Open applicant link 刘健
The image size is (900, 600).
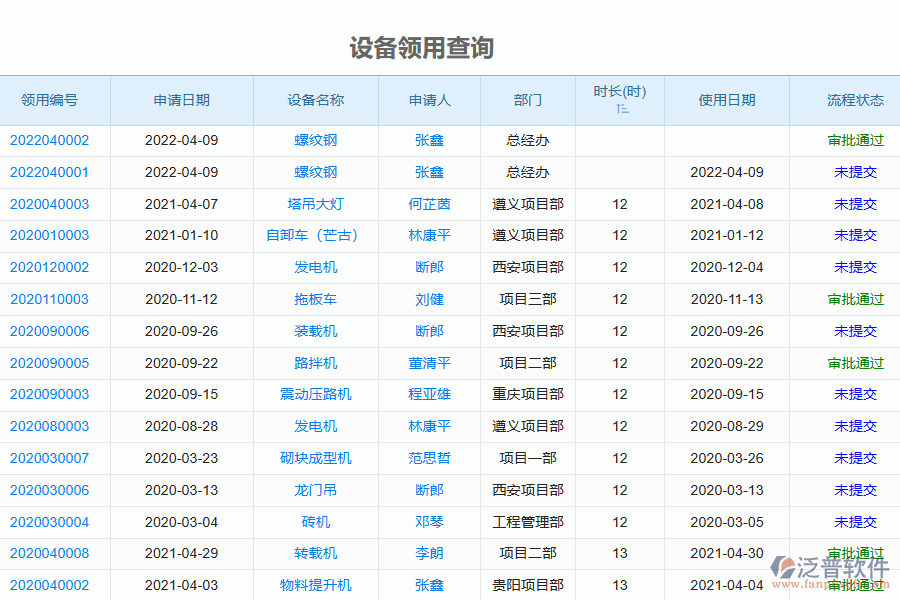coord(429,299)
